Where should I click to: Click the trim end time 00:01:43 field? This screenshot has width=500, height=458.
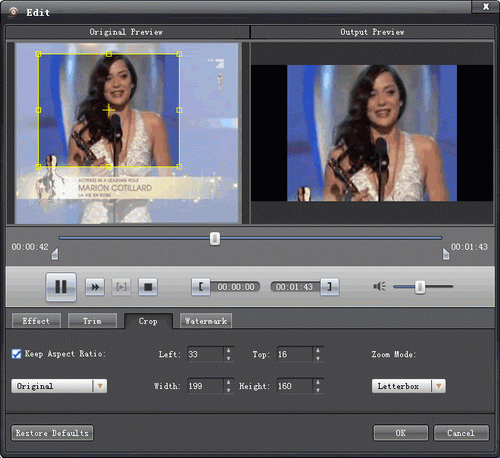[x=295, y=287]
